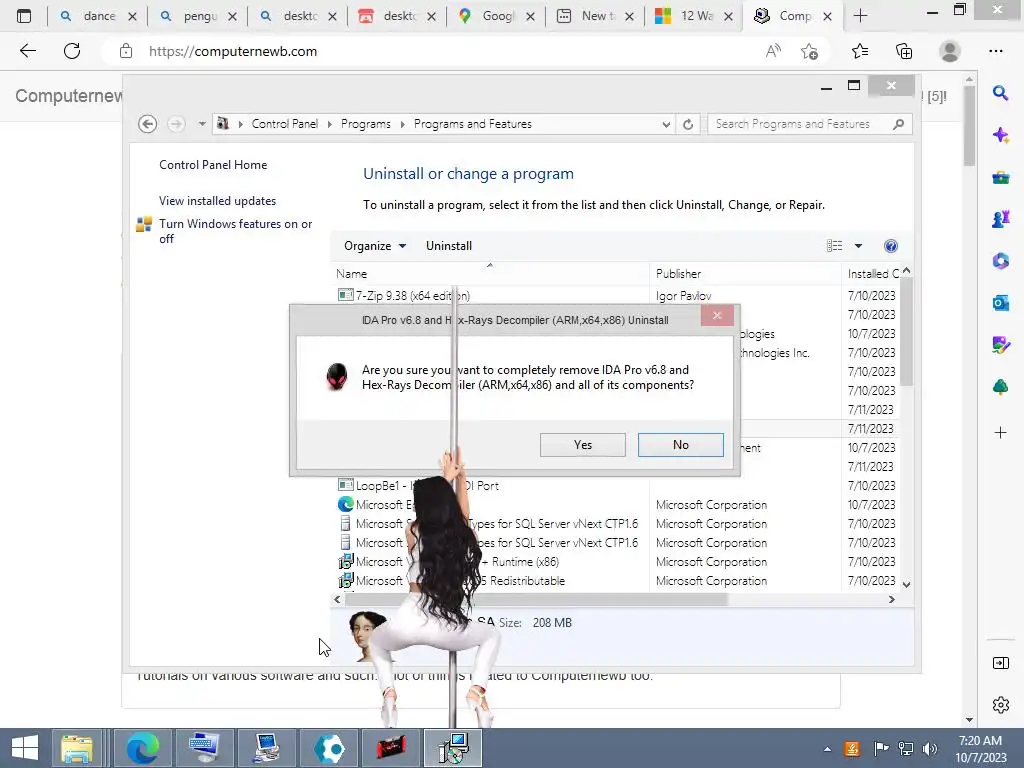Select Programs and Features breadcrumb
Viewport: 1024px width, 768px height.
(473, 124)
